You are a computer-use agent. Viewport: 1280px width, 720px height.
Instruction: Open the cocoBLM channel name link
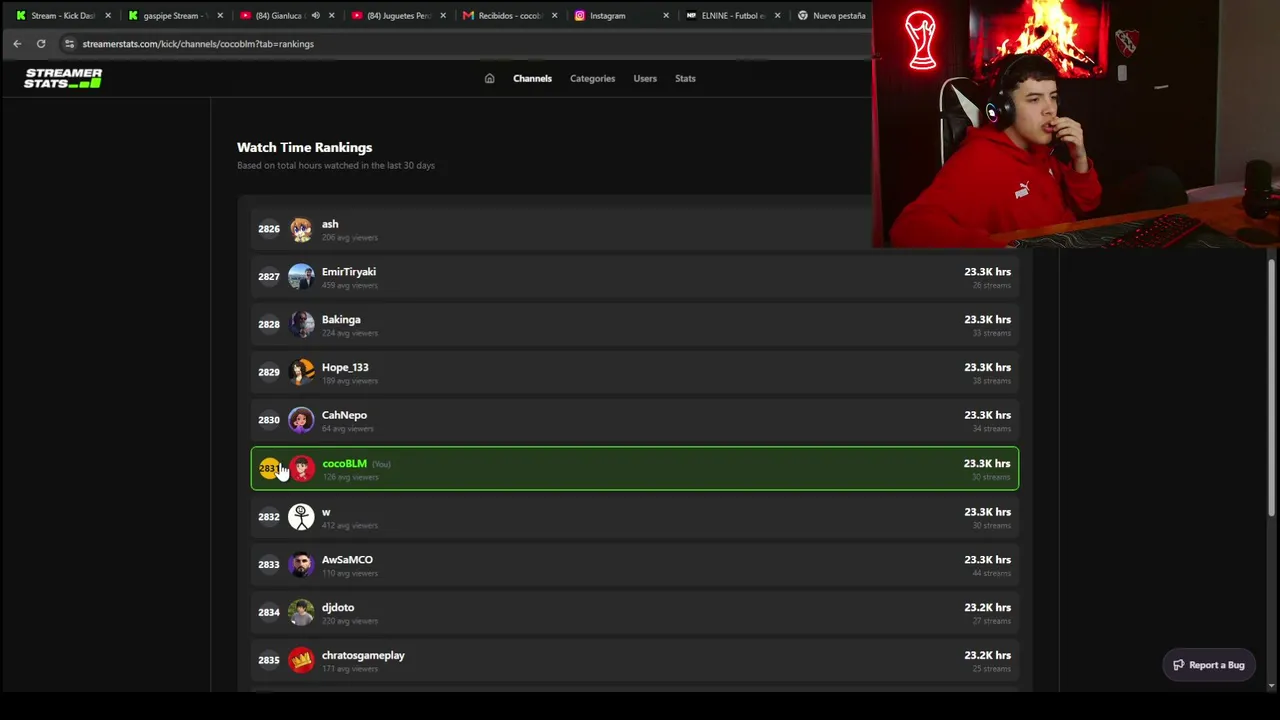(344, 464)
